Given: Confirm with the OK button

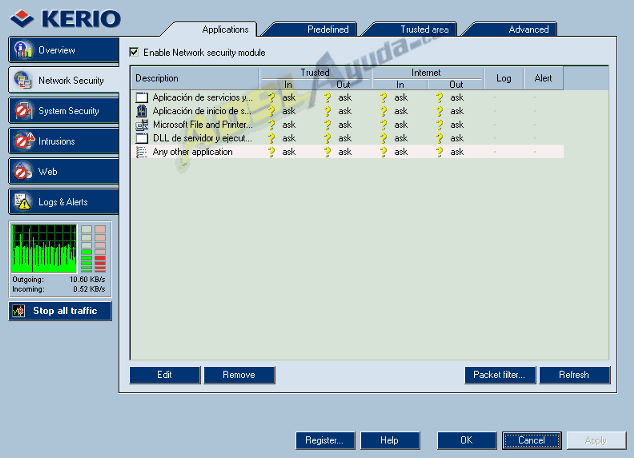Looking at the screenshot, I should coord(467,440).
